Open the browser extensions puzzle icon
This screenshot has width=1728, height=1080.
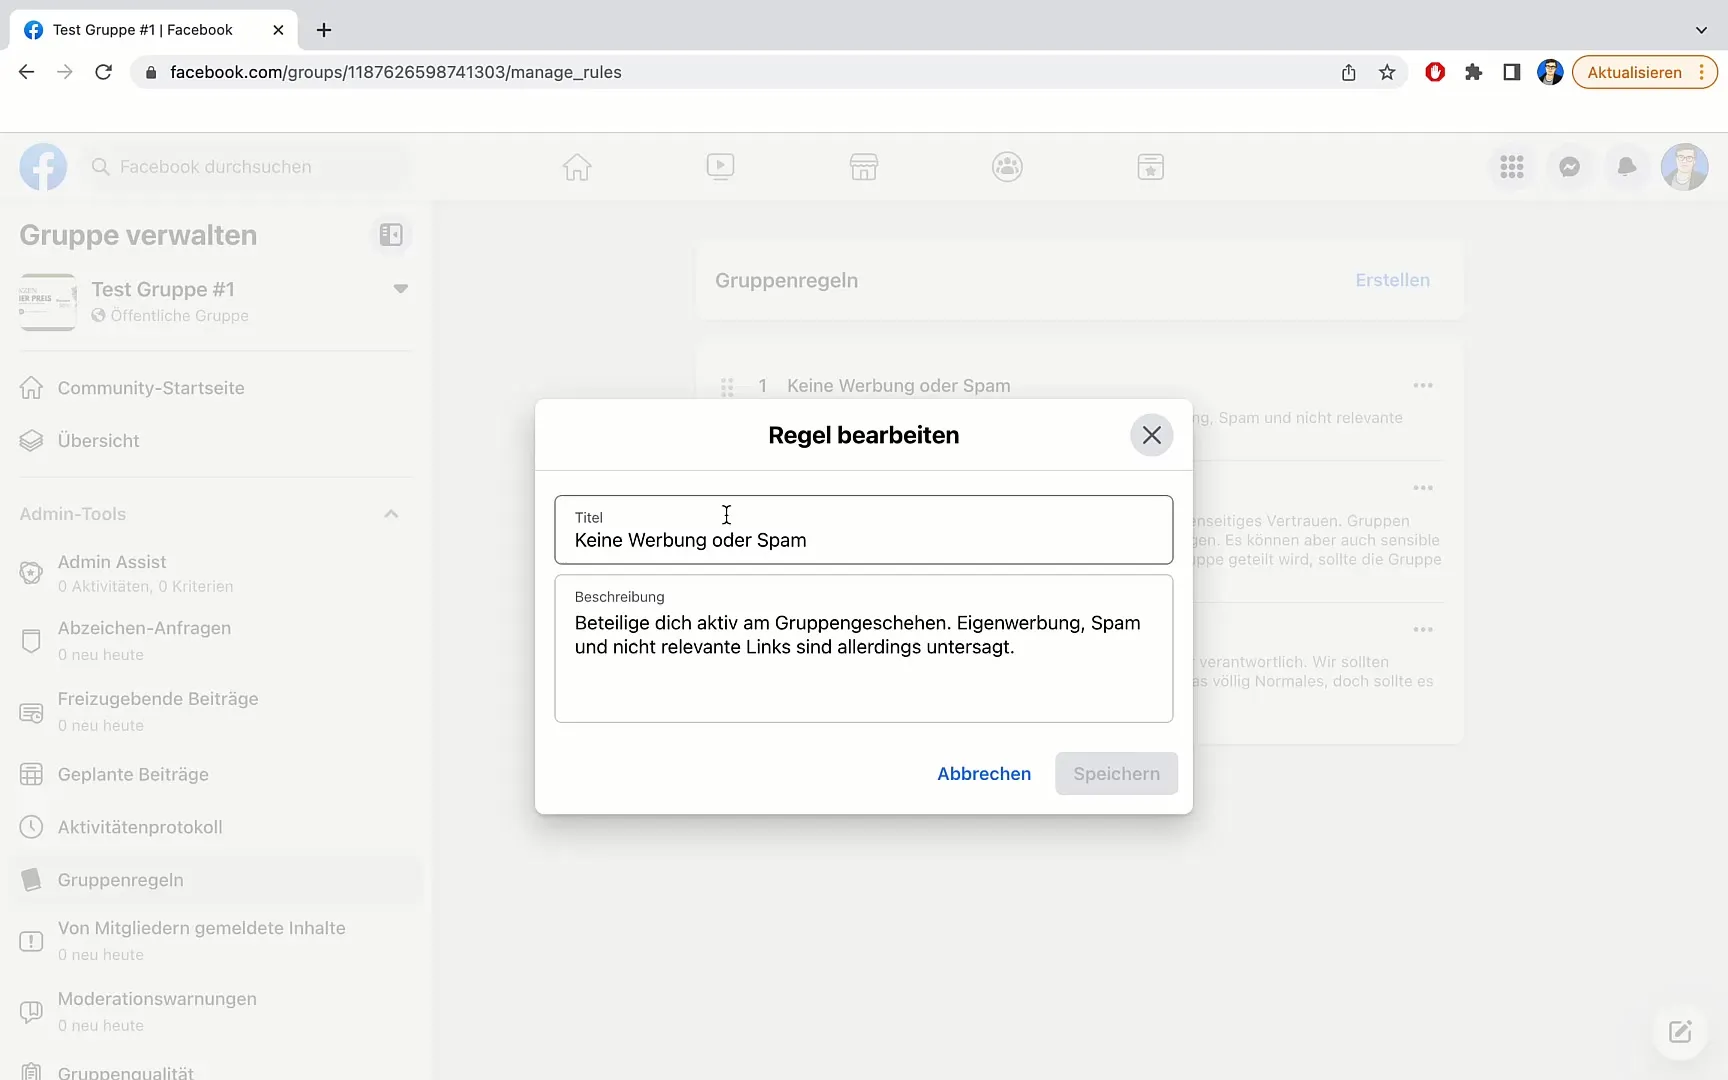pyautogui.click(x=1473, y=72)
